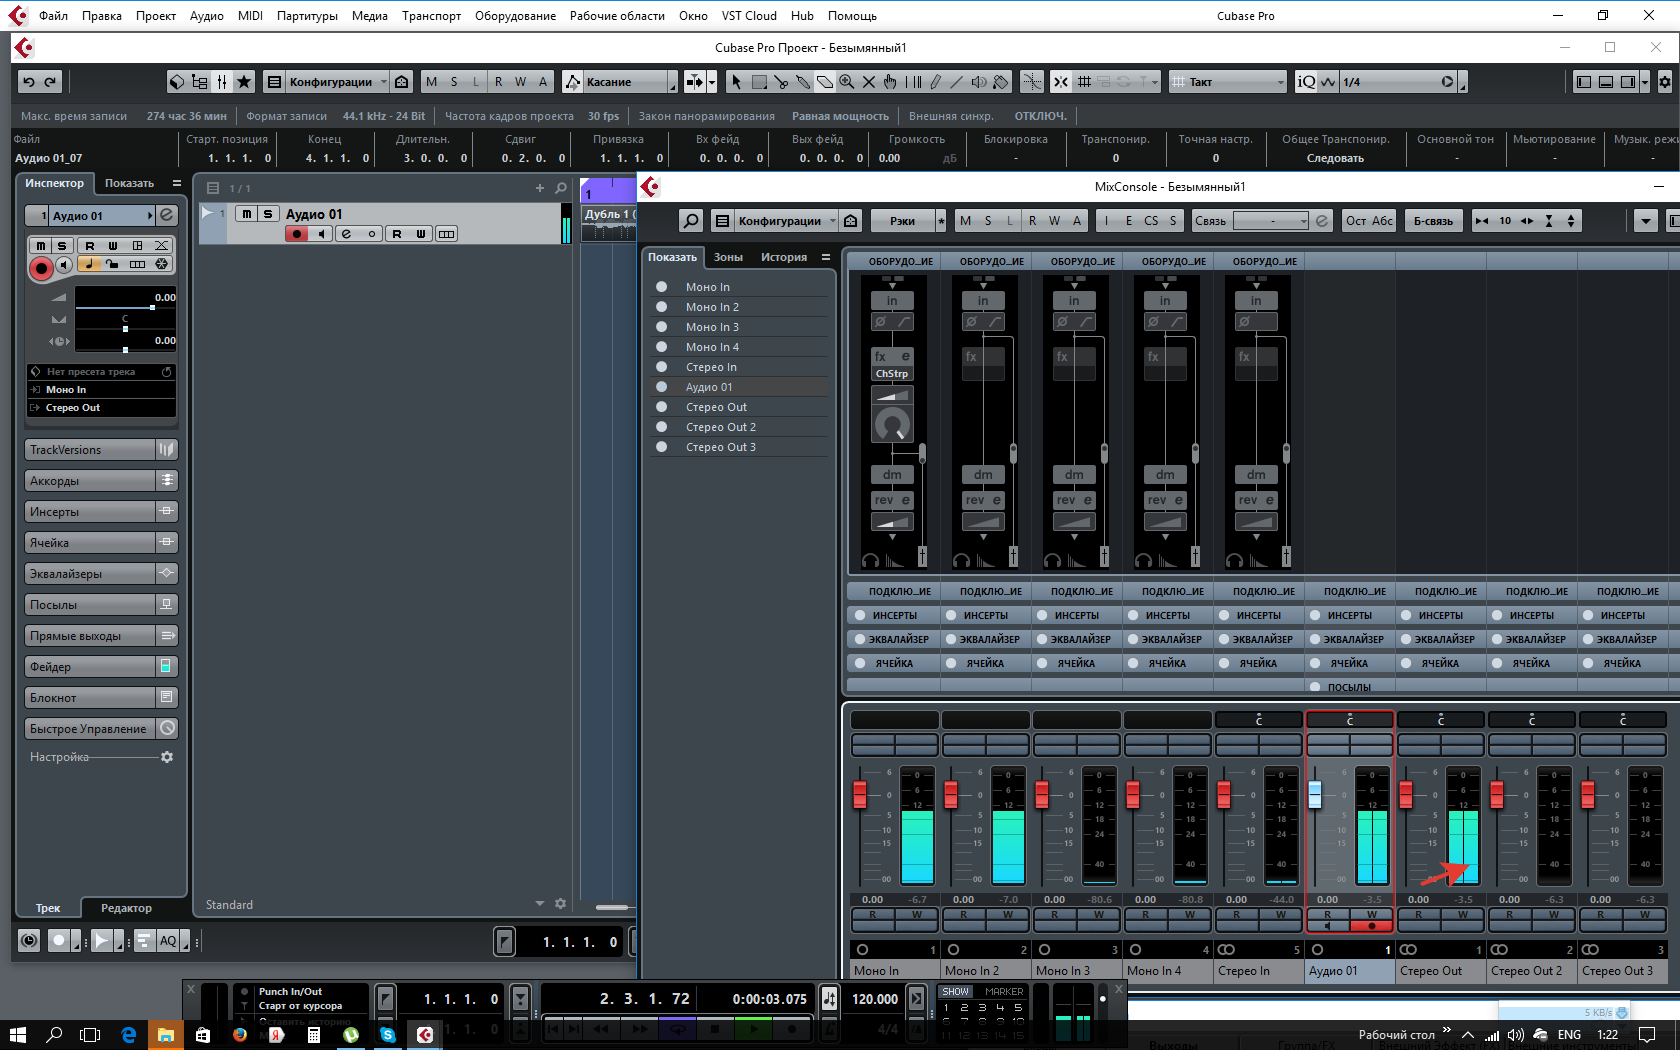This screenshot has height=1050, width=1680.
Task: Click the Моно In channel fader handle
Action: tap(860, 795)
